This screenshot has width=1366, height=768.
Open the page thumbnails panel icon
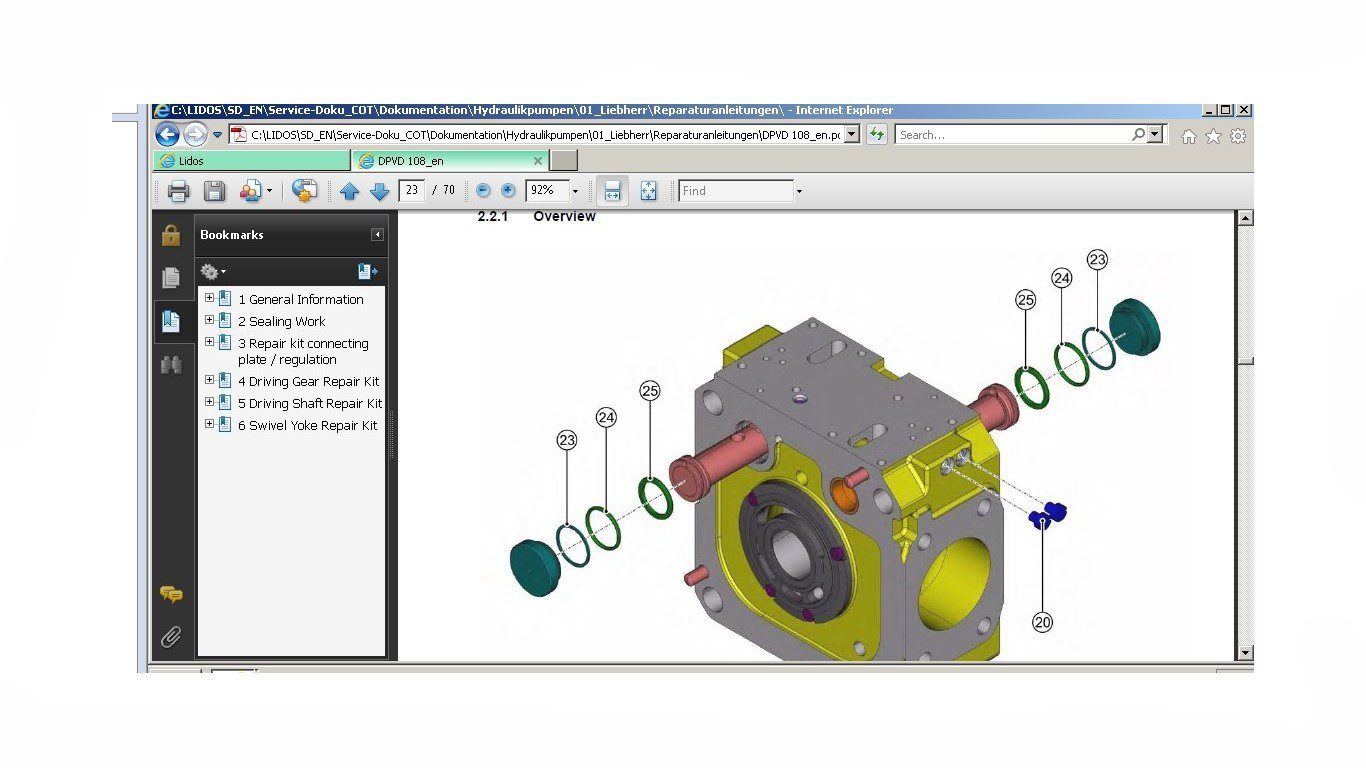click(171, 278)
